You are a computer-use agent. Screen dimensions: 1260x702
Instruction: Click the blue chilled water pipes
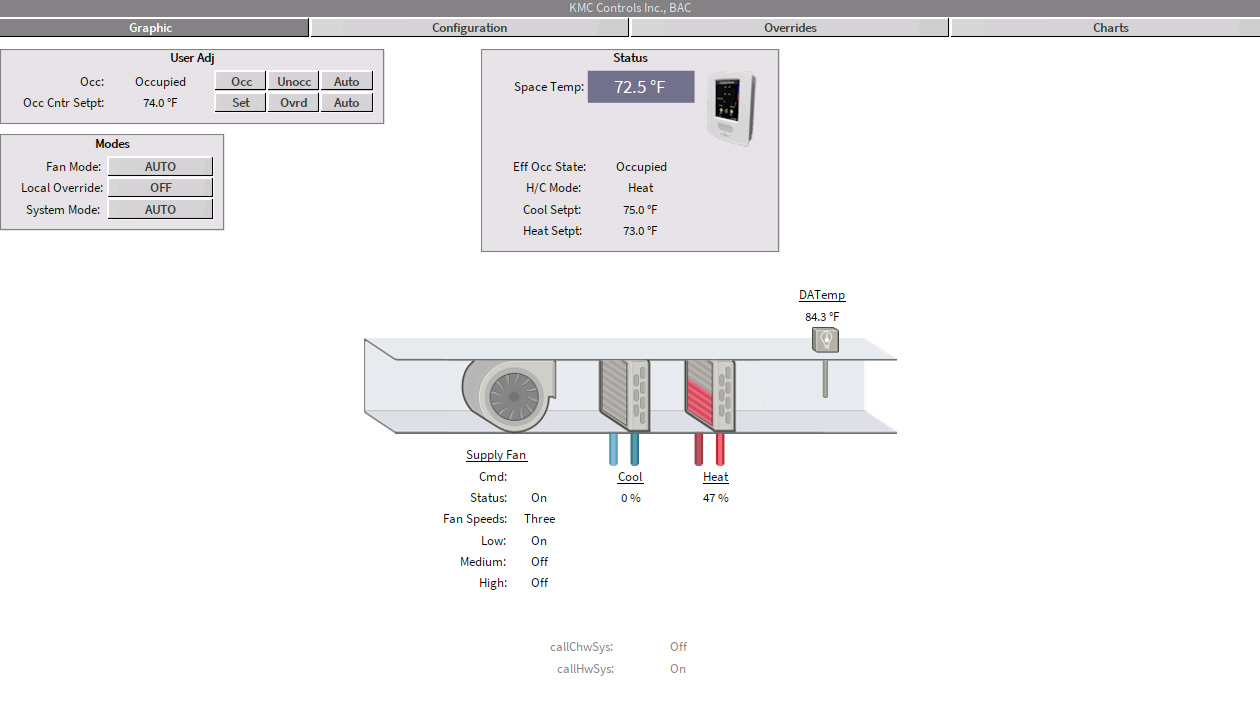624,449
